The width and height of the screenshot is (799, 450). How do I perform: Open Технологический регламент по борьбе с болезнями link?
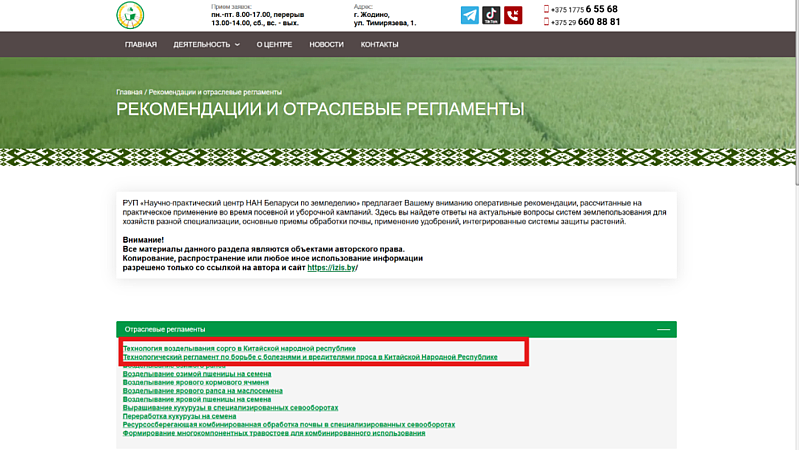point(309,357)
